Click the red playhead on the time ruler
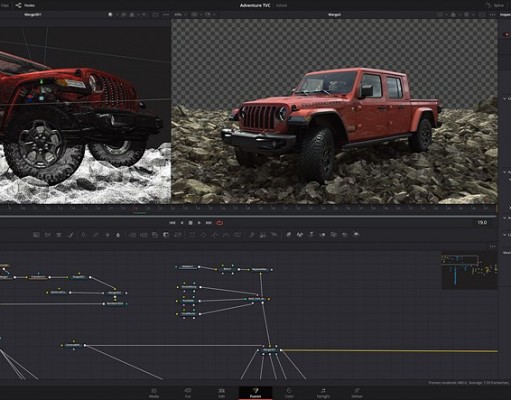The image size is (511, 400). 135,208
